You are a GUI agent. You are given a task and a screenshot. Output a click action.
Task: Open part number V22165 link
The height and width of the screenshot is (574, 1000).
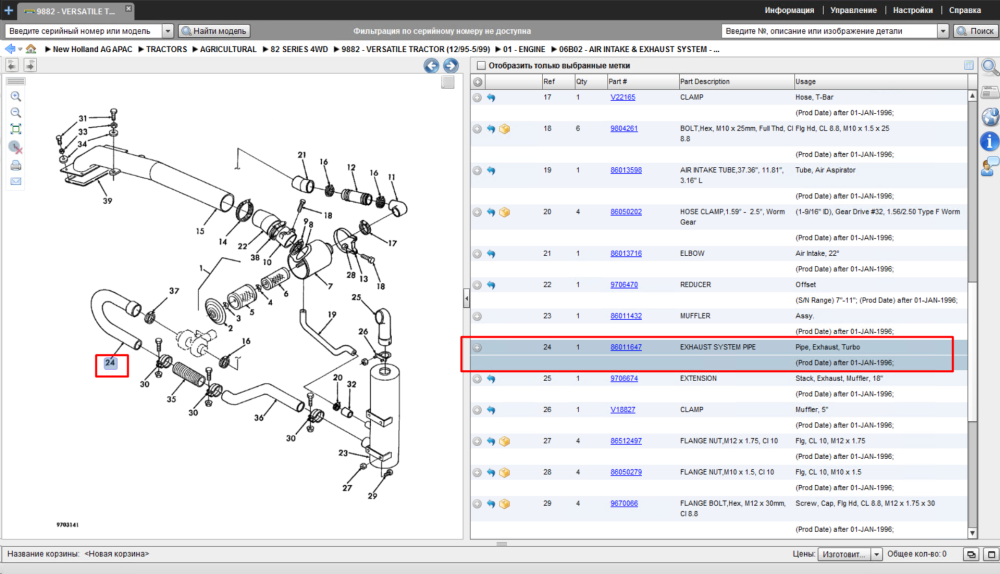(622, 98)
